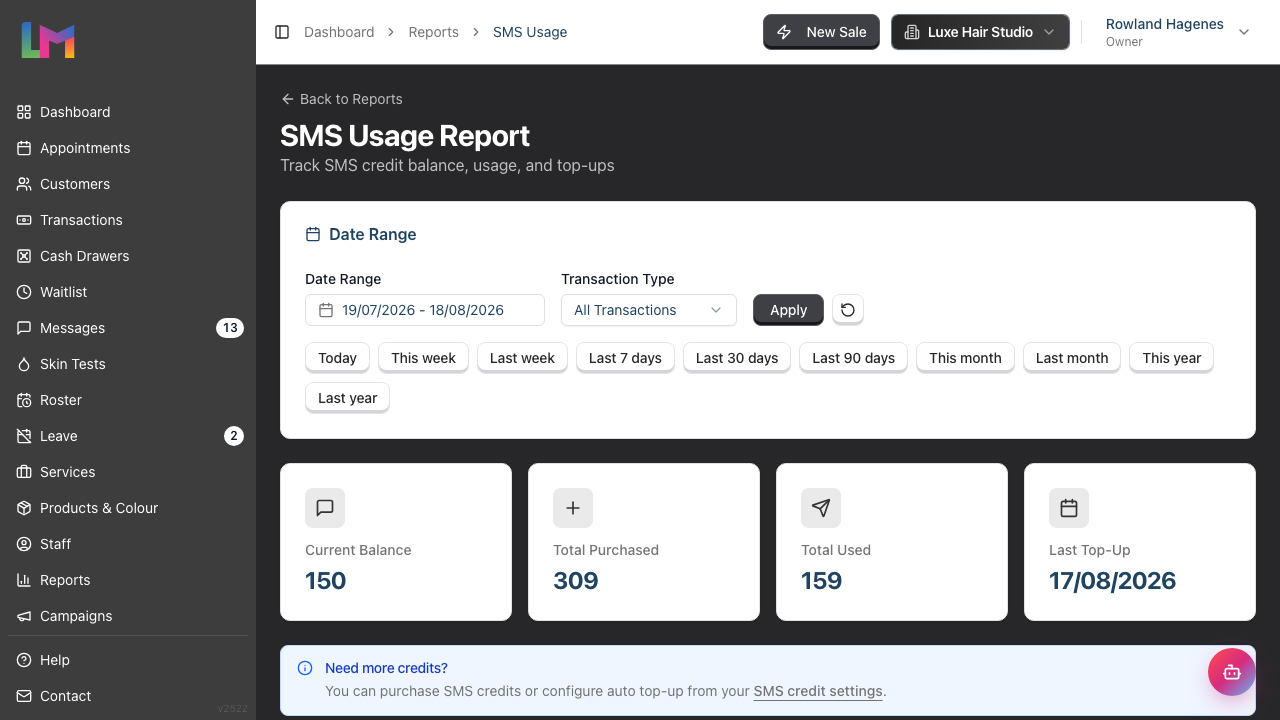Click the Last Top-Up date 17/08/2026
This screenshot has height=720, width=1280.
1112,581
